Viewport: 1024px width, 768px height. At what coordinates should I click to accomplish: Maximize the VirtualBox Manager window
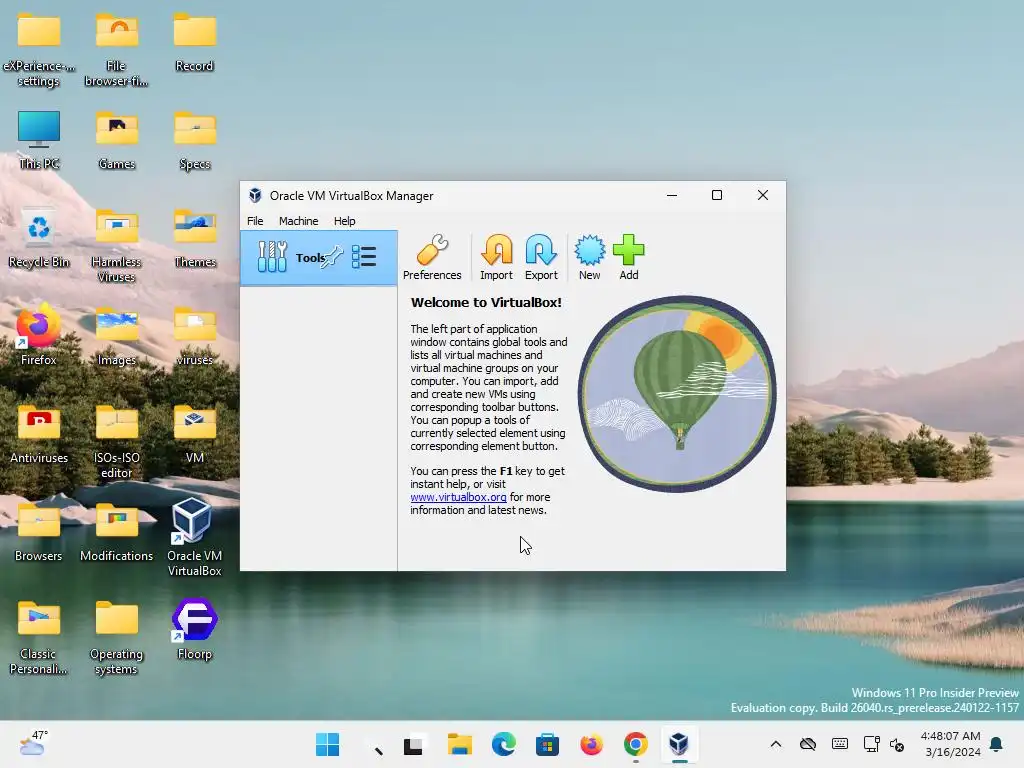(x=716, y=195)
